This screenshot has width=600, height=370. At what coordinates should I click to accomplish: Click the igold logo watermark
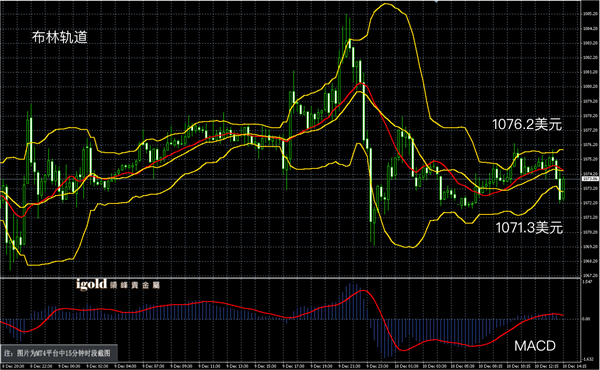coord(91,284)
